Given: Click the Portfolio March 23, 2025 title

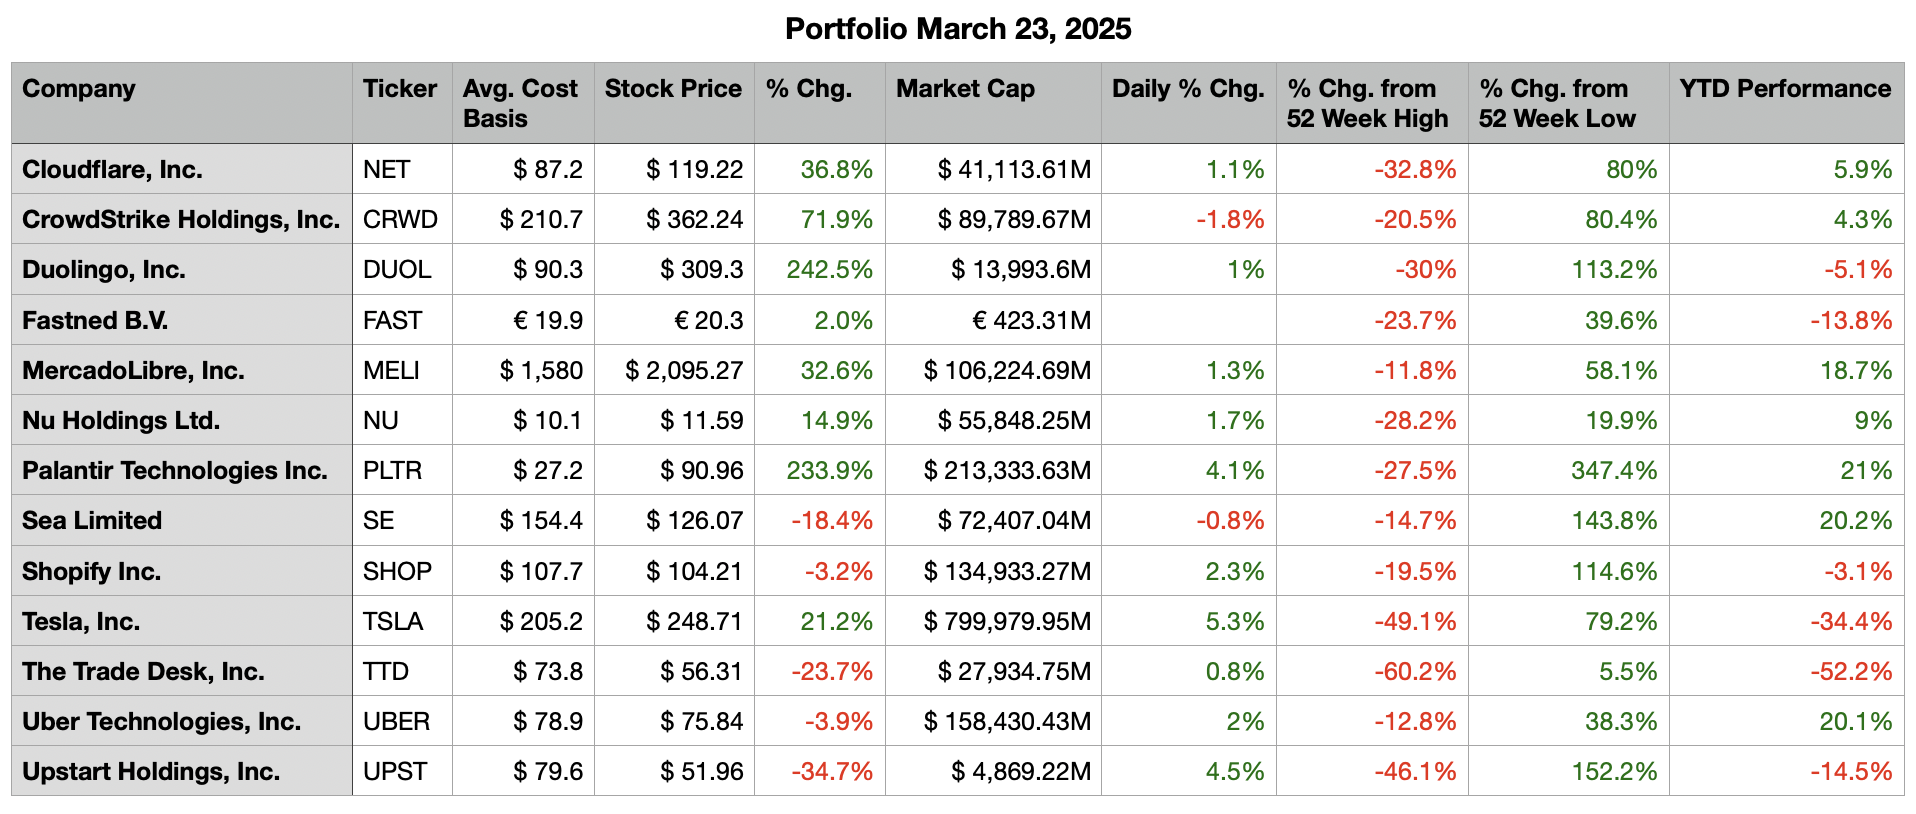Looking at the screenshot, I should (957, 29).
